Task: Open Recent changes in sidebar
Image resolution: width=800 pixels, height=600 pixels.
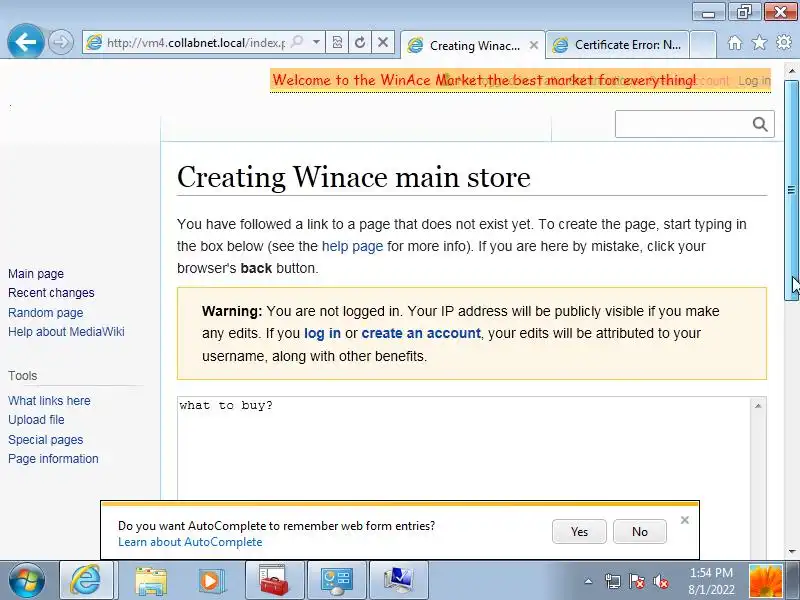Action: click(51, 293)
